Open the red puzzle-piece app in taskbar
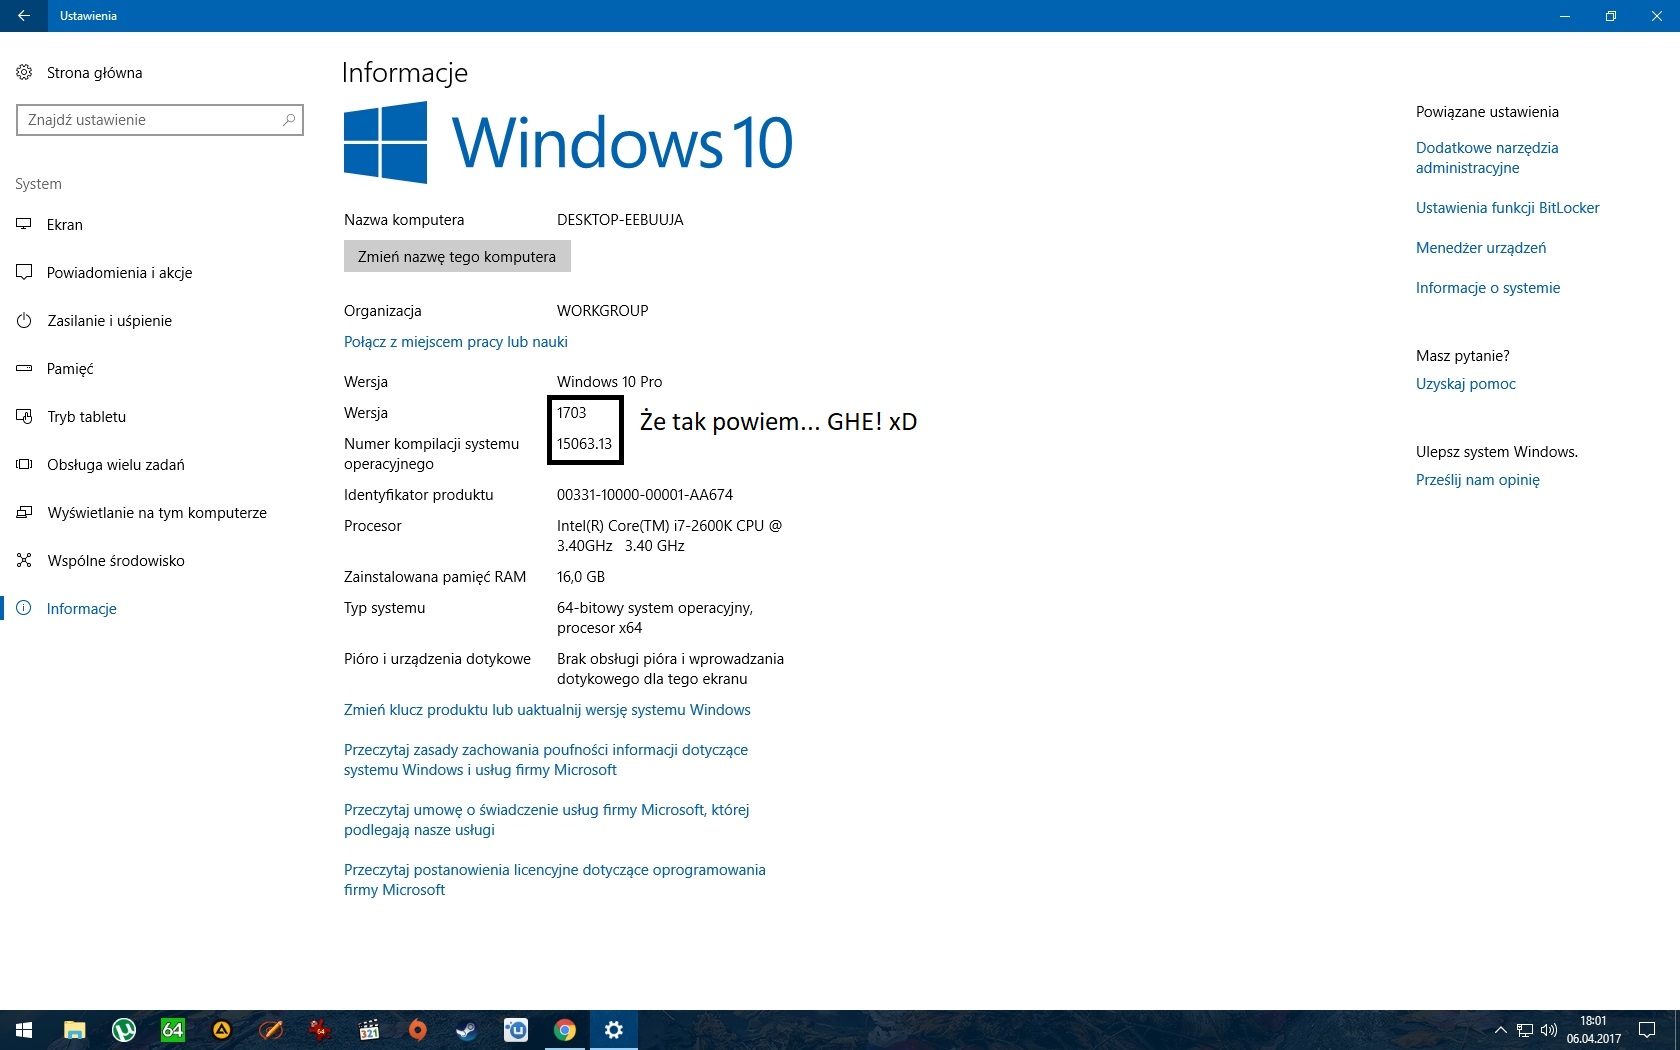Image resolution: width=1680 pixels, height=1050 pixels. (319, 1030)
